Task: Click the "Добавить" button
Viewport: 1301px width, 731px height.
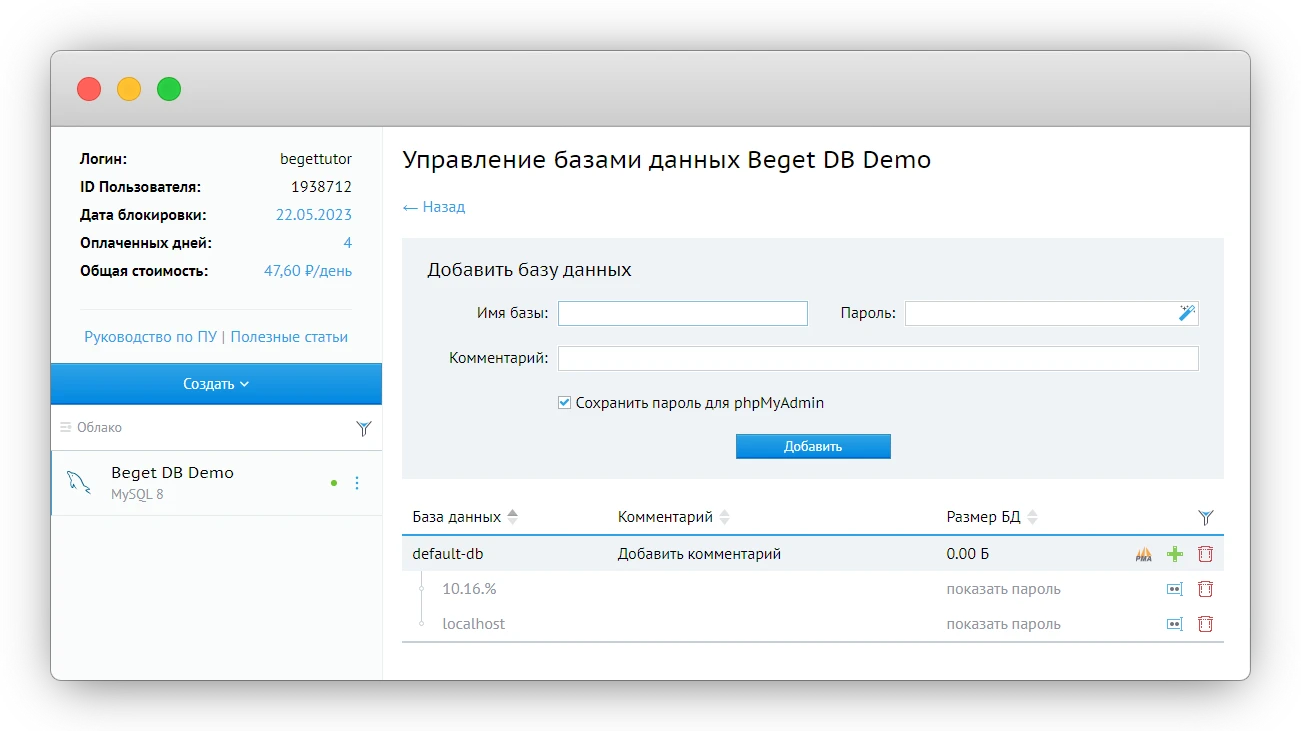Action: tap(812, 446)
